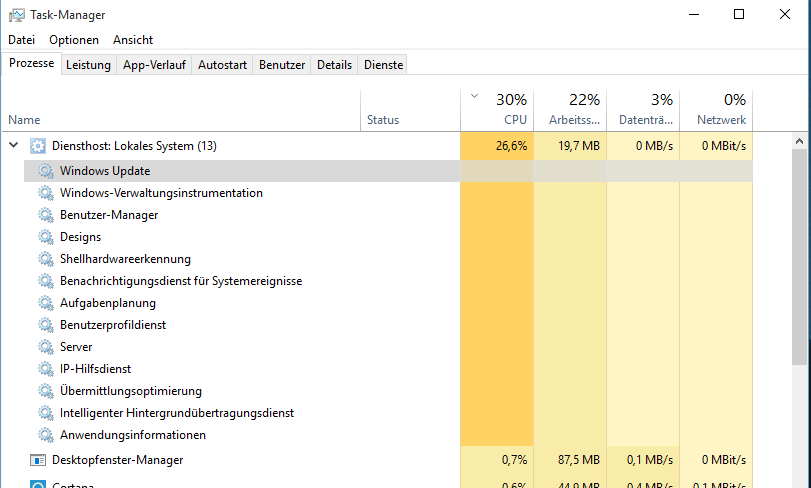Click the Windows Update service gear icon
The image size is (811, 488).
pyautogui.click(x=46, y=171)
